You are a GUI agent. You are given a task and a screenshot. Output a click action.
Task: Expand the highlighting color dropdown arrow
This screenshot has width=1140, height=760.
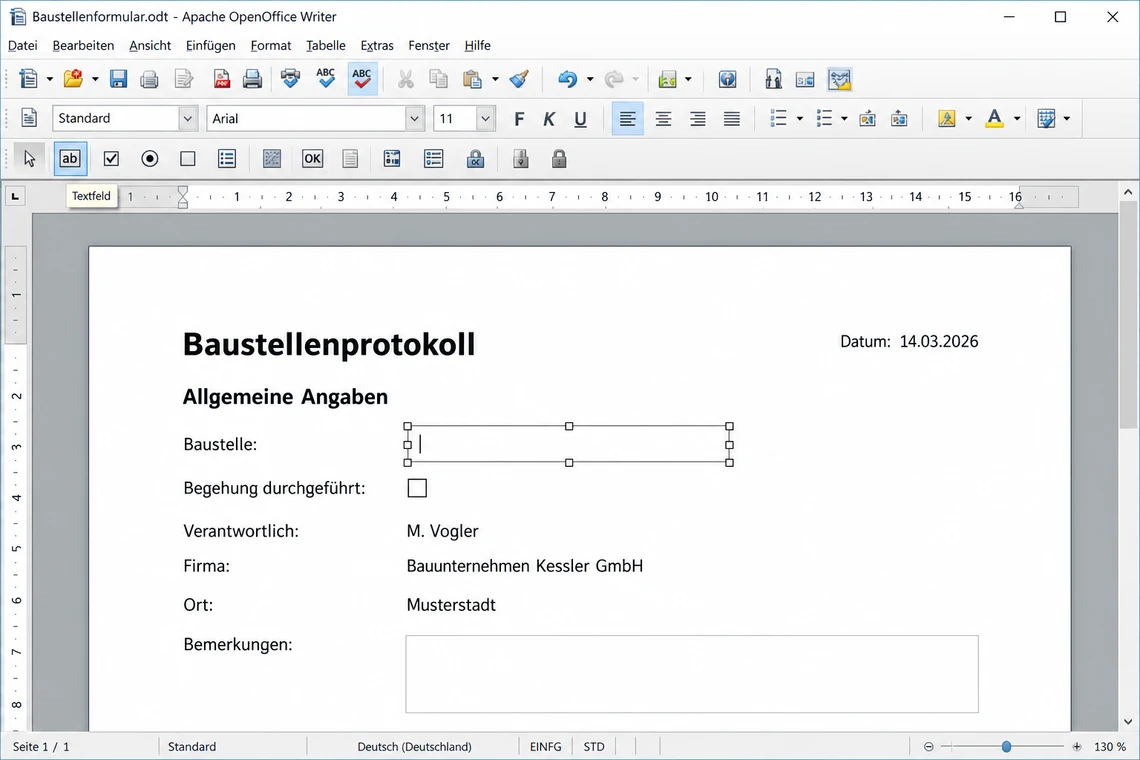(x=968, y=119)
